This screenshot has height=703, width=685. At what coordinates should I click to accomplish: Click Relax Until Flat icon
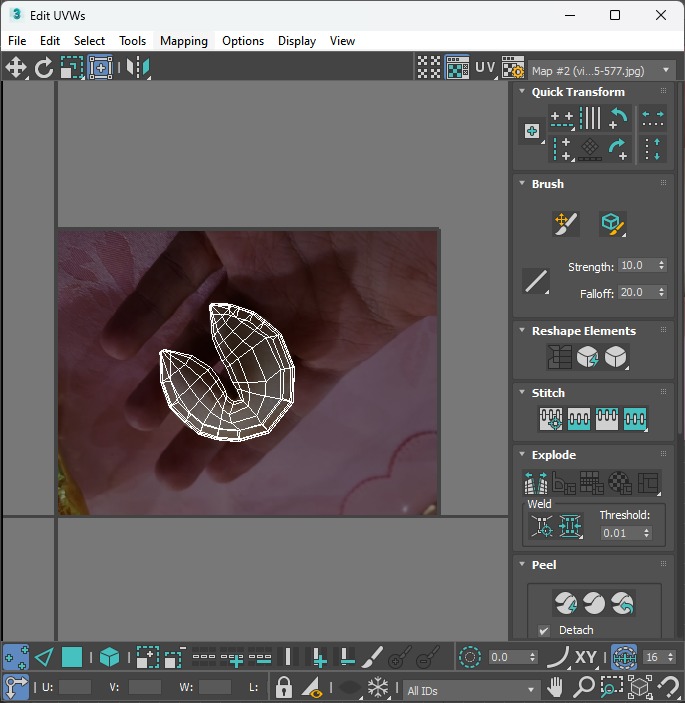coord(588,357)
